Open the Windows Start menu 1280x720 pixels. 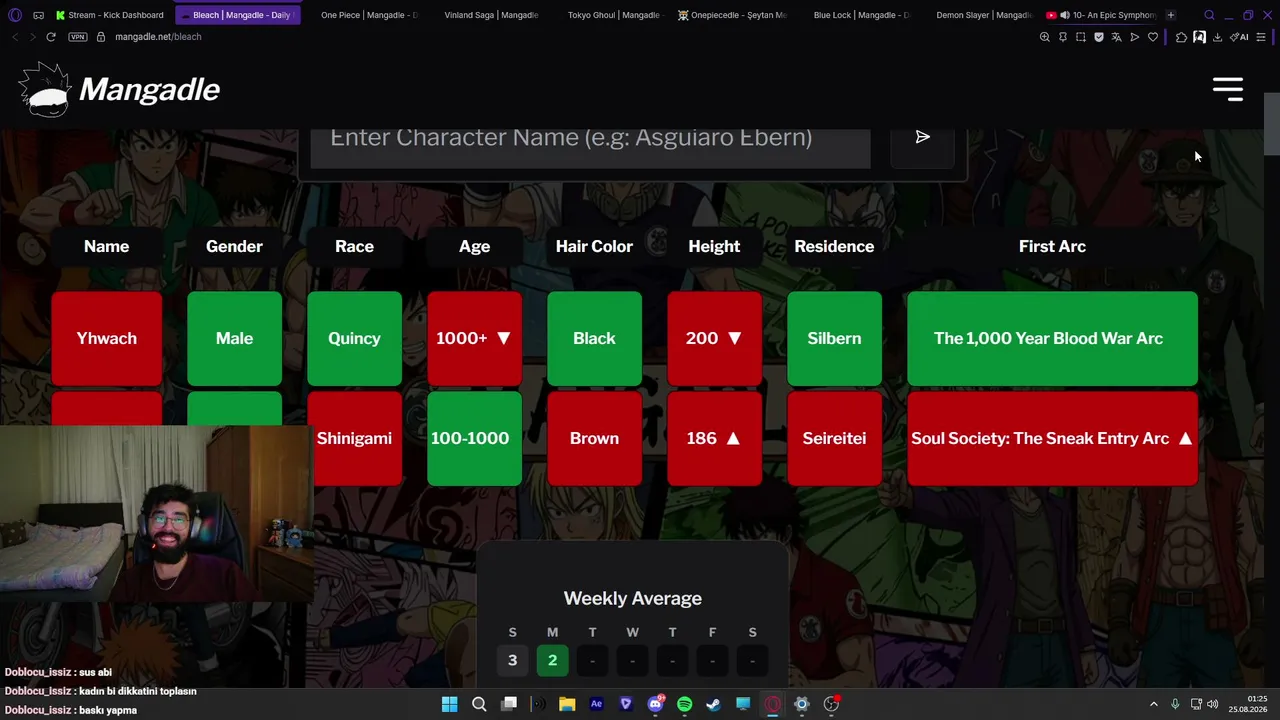click(x=449, y=704)
